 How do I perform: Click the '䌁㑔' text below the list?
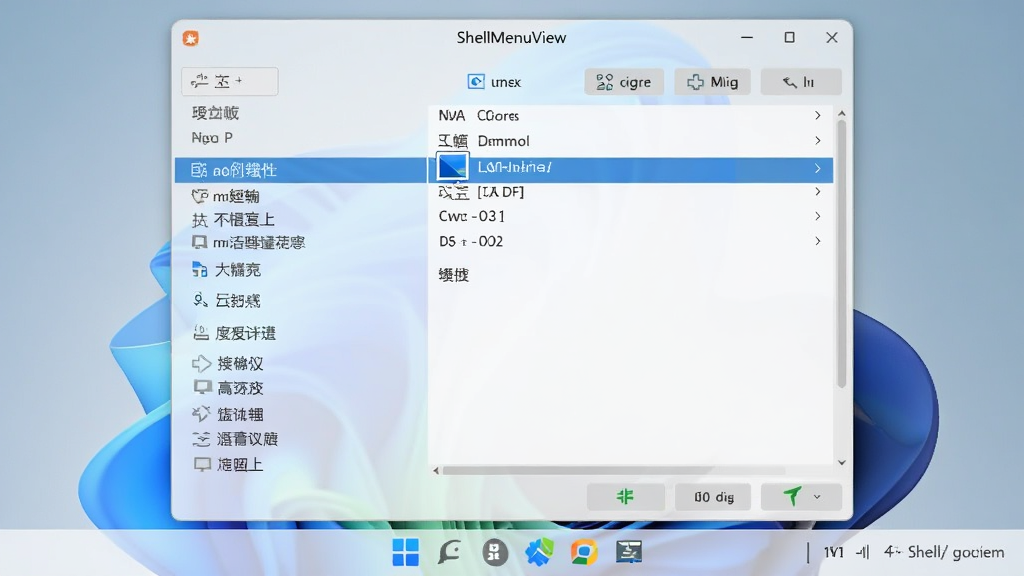453,275
